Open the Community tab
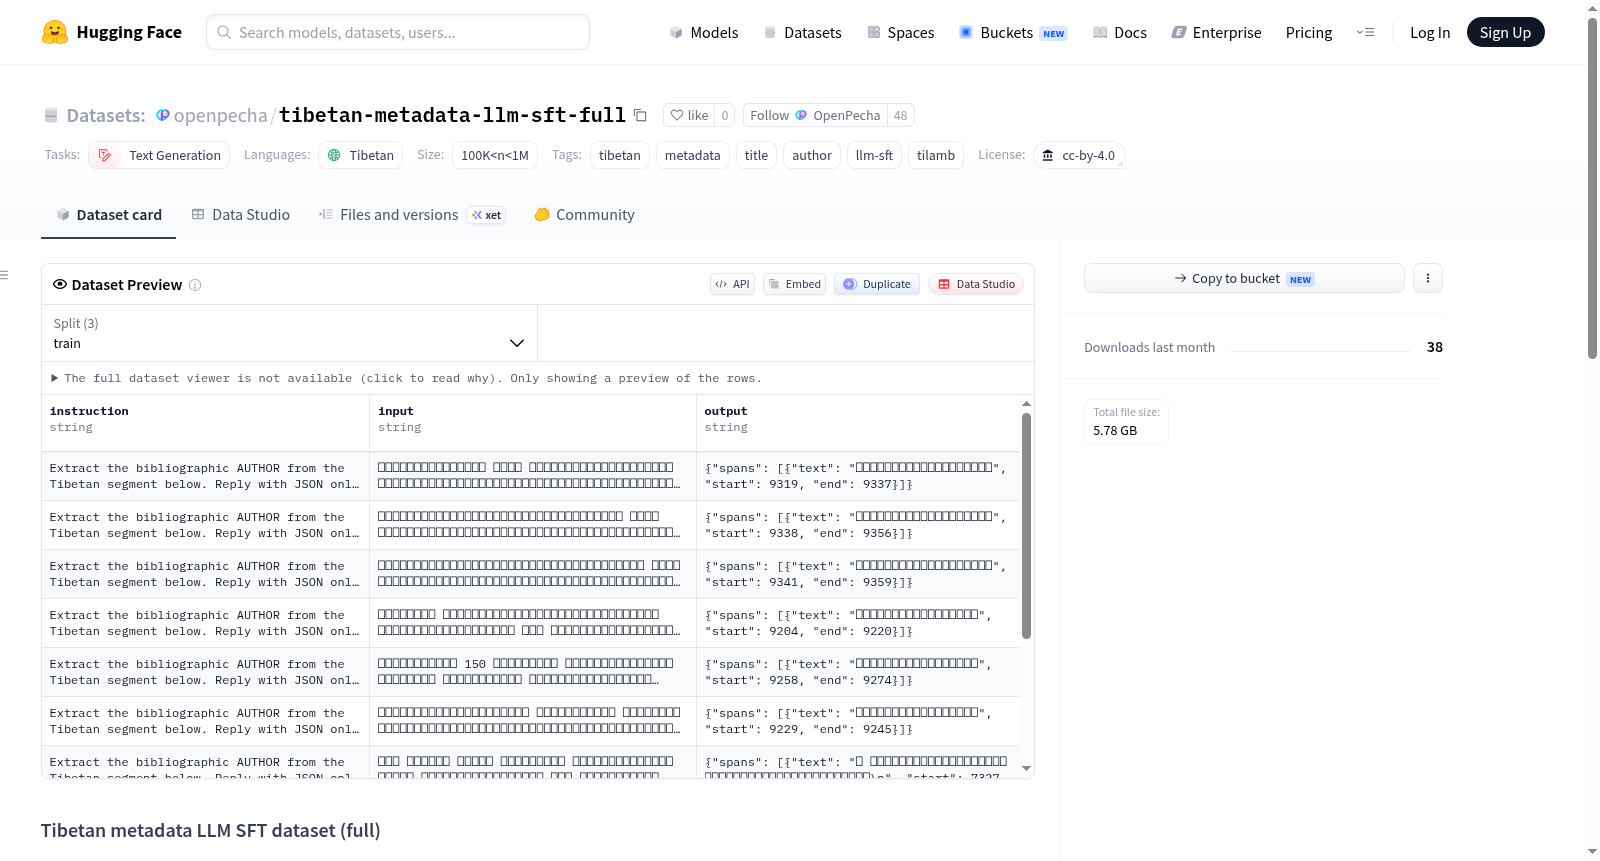The width and height of the screenshot is (1600, 861). coord(584,214)
